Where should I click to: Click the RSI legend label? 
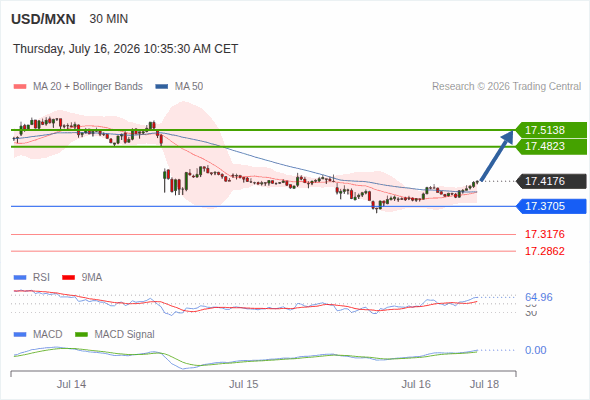41,278
